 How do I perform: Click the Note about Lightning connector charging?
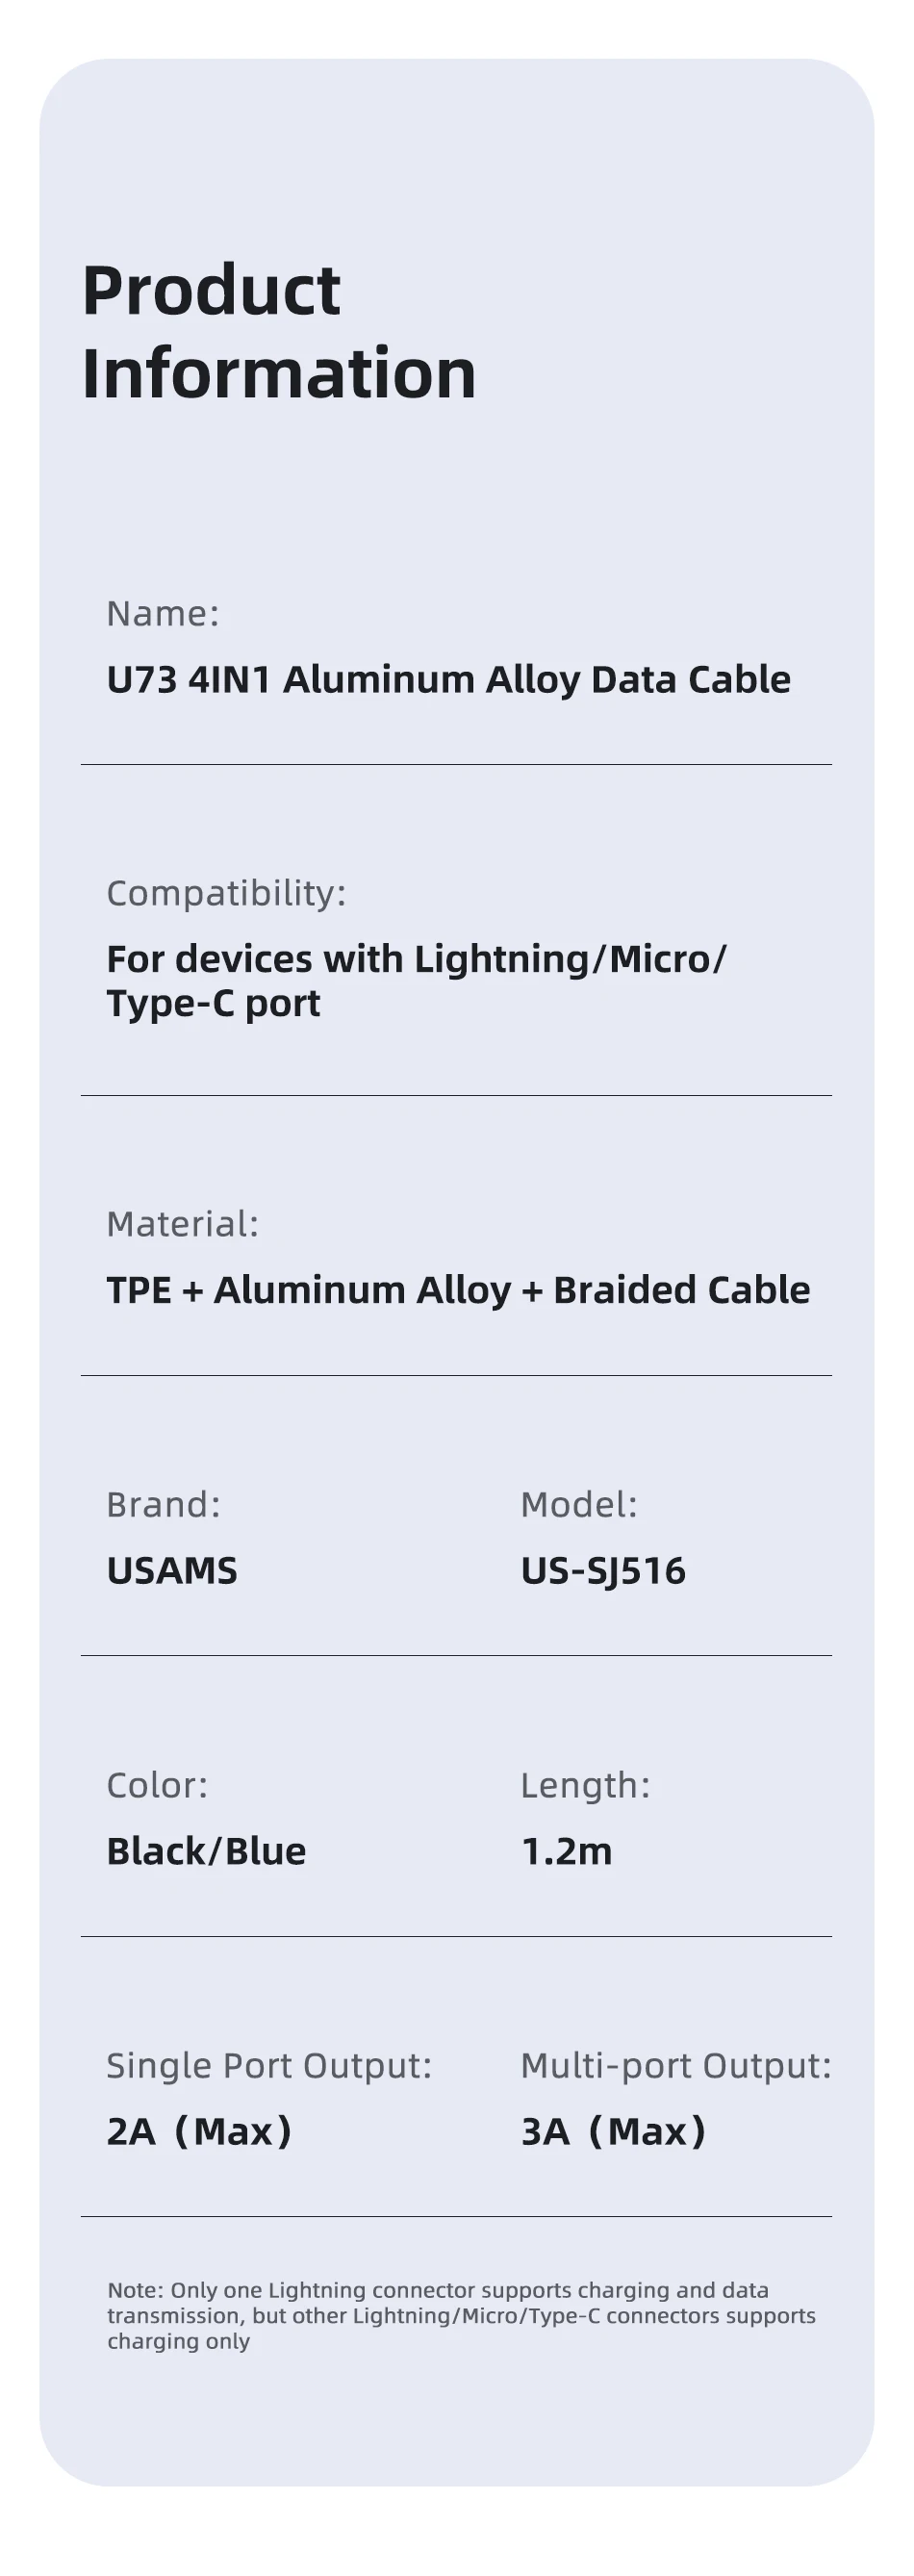461,2315
